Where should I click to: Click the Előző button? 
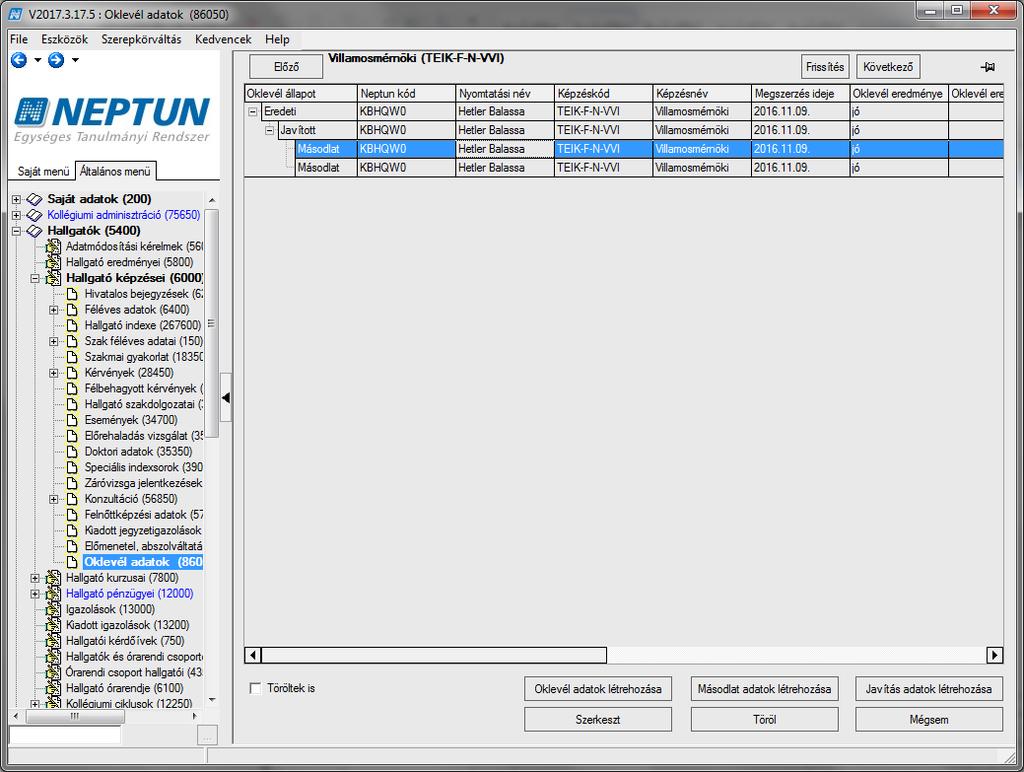coord(286,67)
